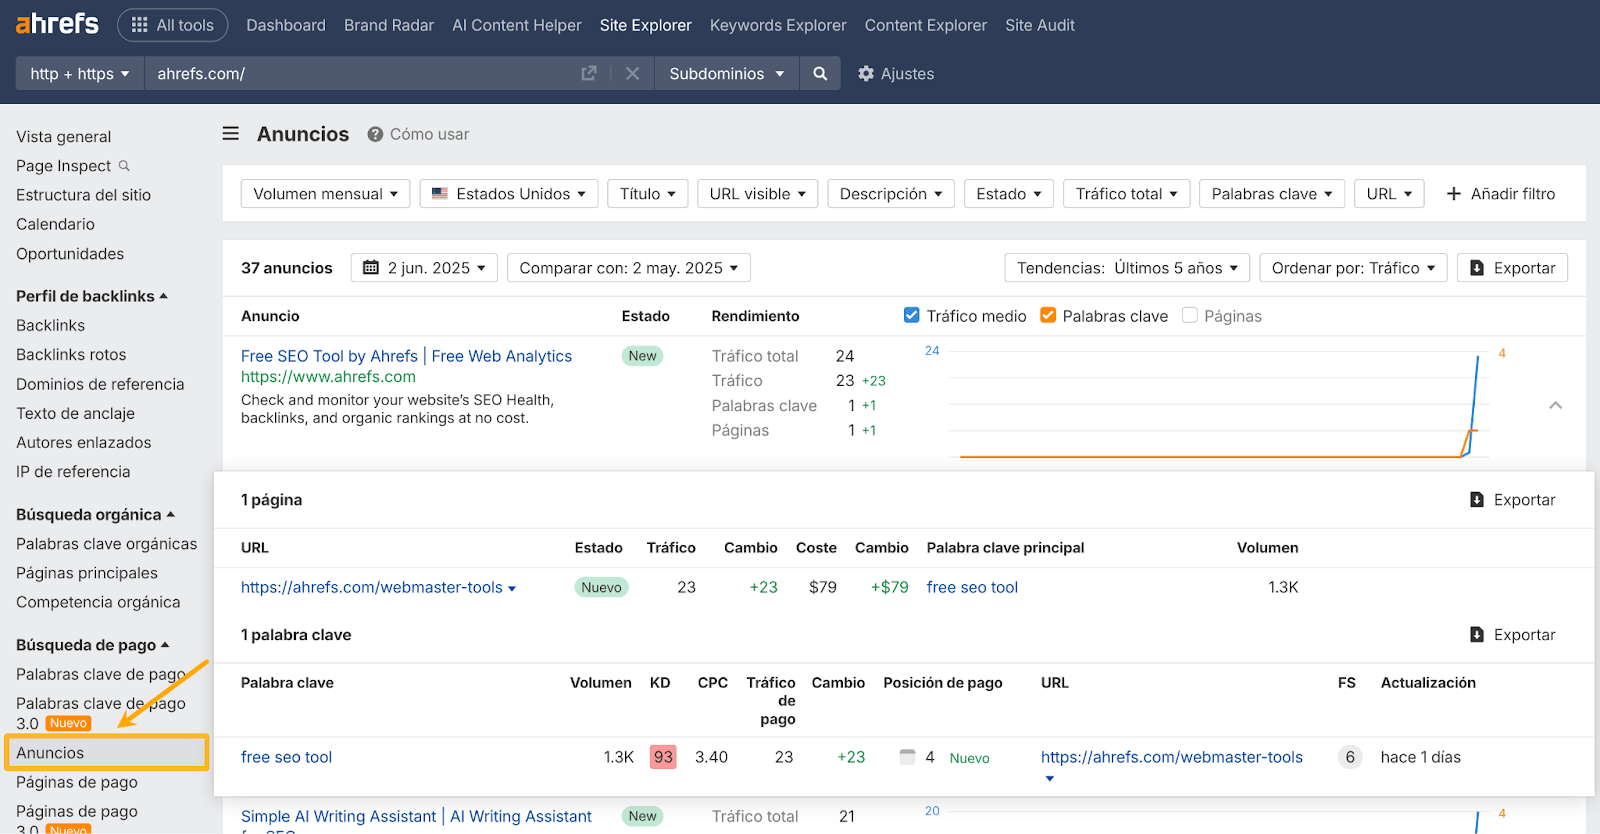Open Ordenar por Tráfico dropdown

point(1354,268)
